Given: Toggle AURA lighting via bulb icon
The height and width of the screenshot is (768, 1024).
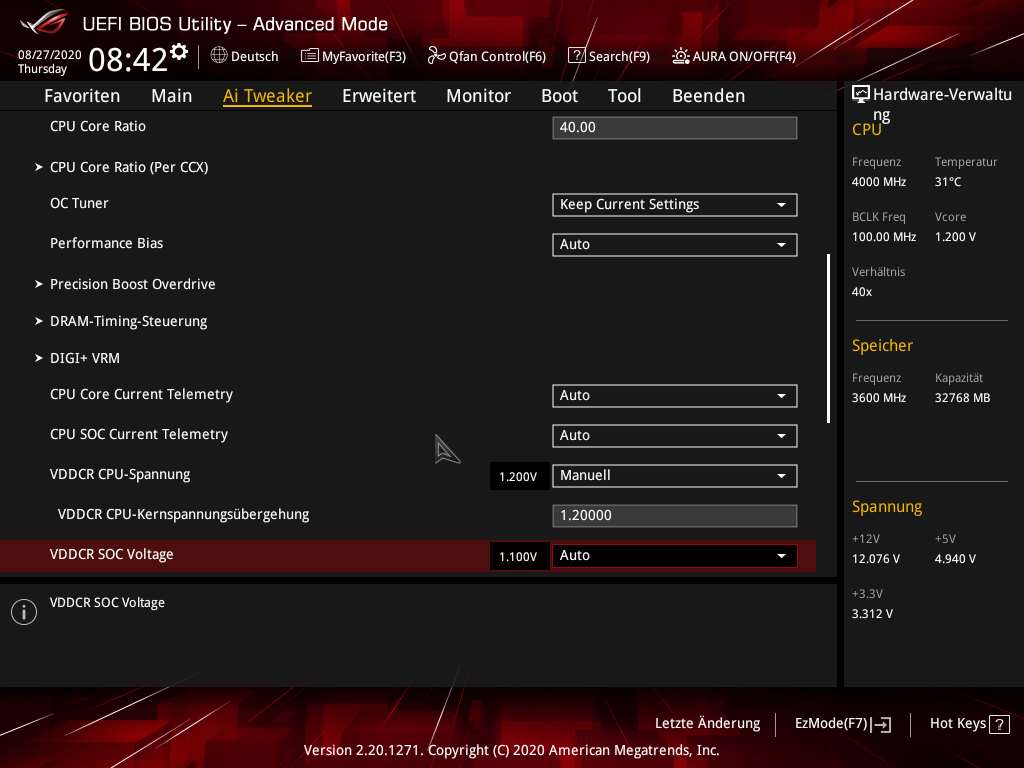Looking at the screenshot, I should point(680,56).
